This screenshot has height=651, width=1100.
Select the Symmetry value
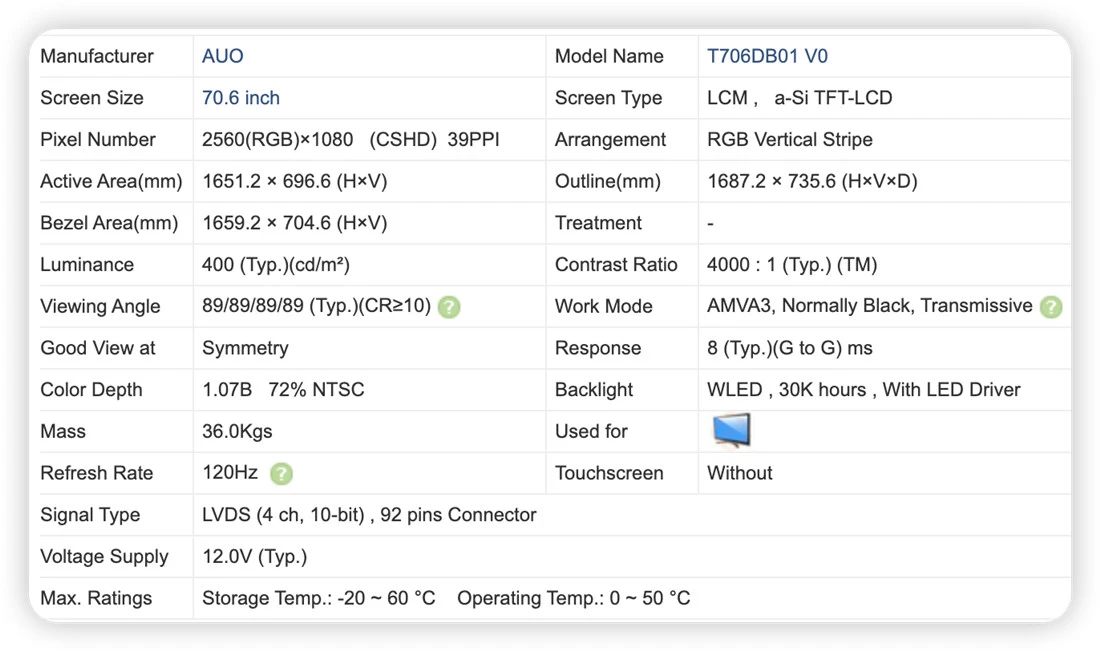[x=246, y=348]
